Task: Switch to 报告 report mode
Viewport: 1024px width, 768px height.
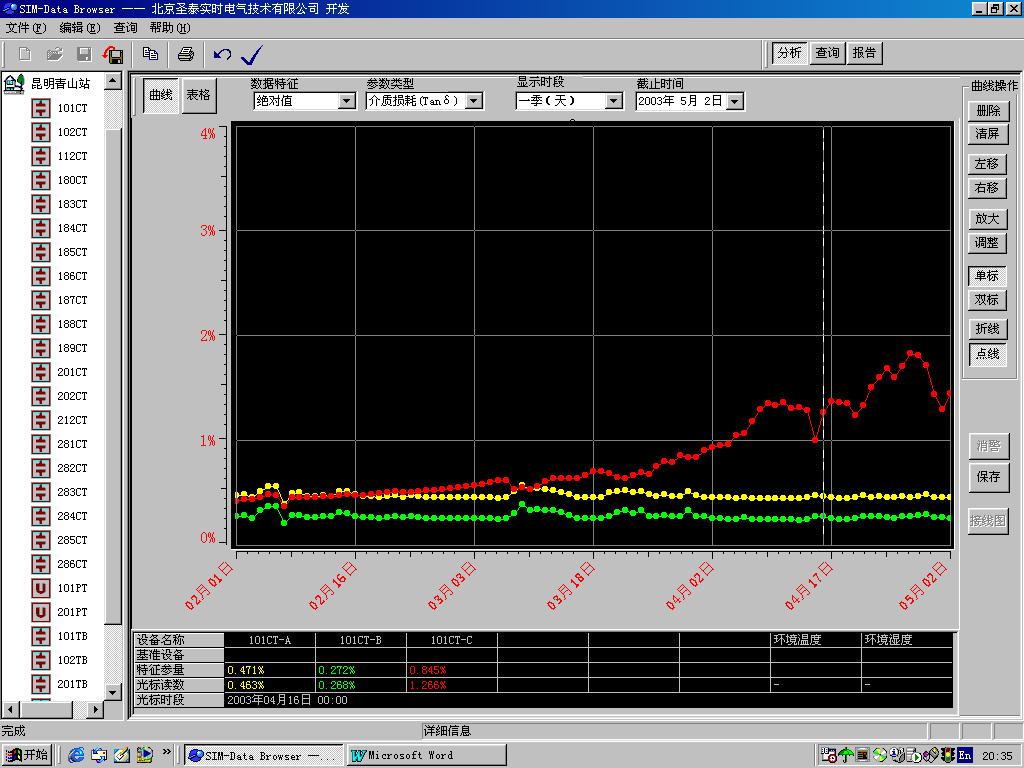Action: pyautogui.click(x=864, y=53)
